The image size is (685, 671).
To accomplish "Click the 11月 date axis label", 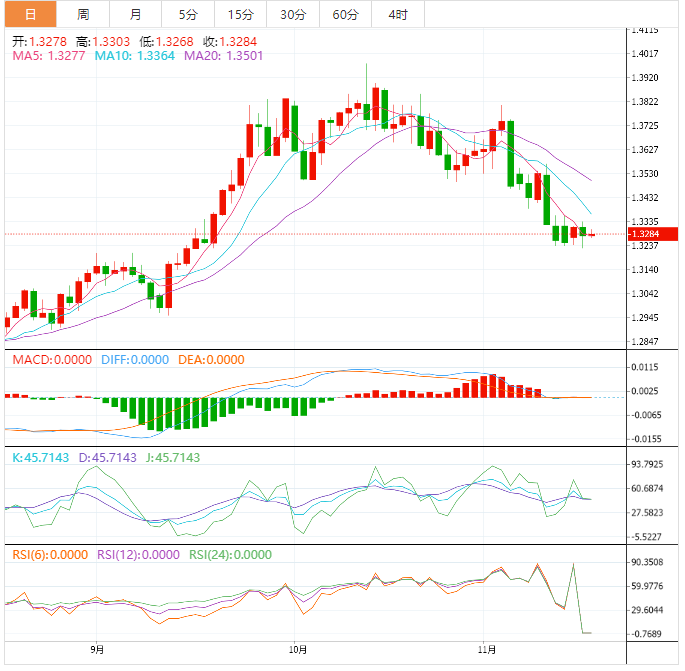I will point(487,650).
